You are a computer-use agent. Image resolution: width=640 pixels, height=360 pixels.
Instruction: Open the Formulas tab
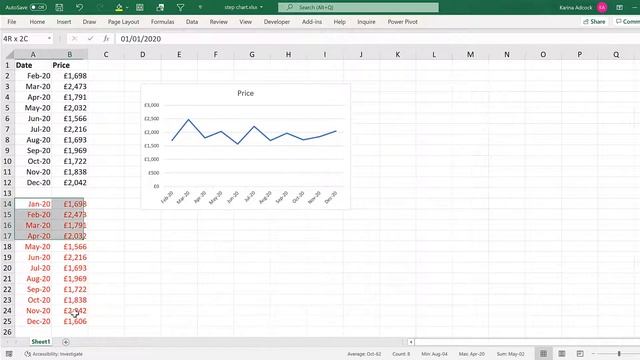162,22
